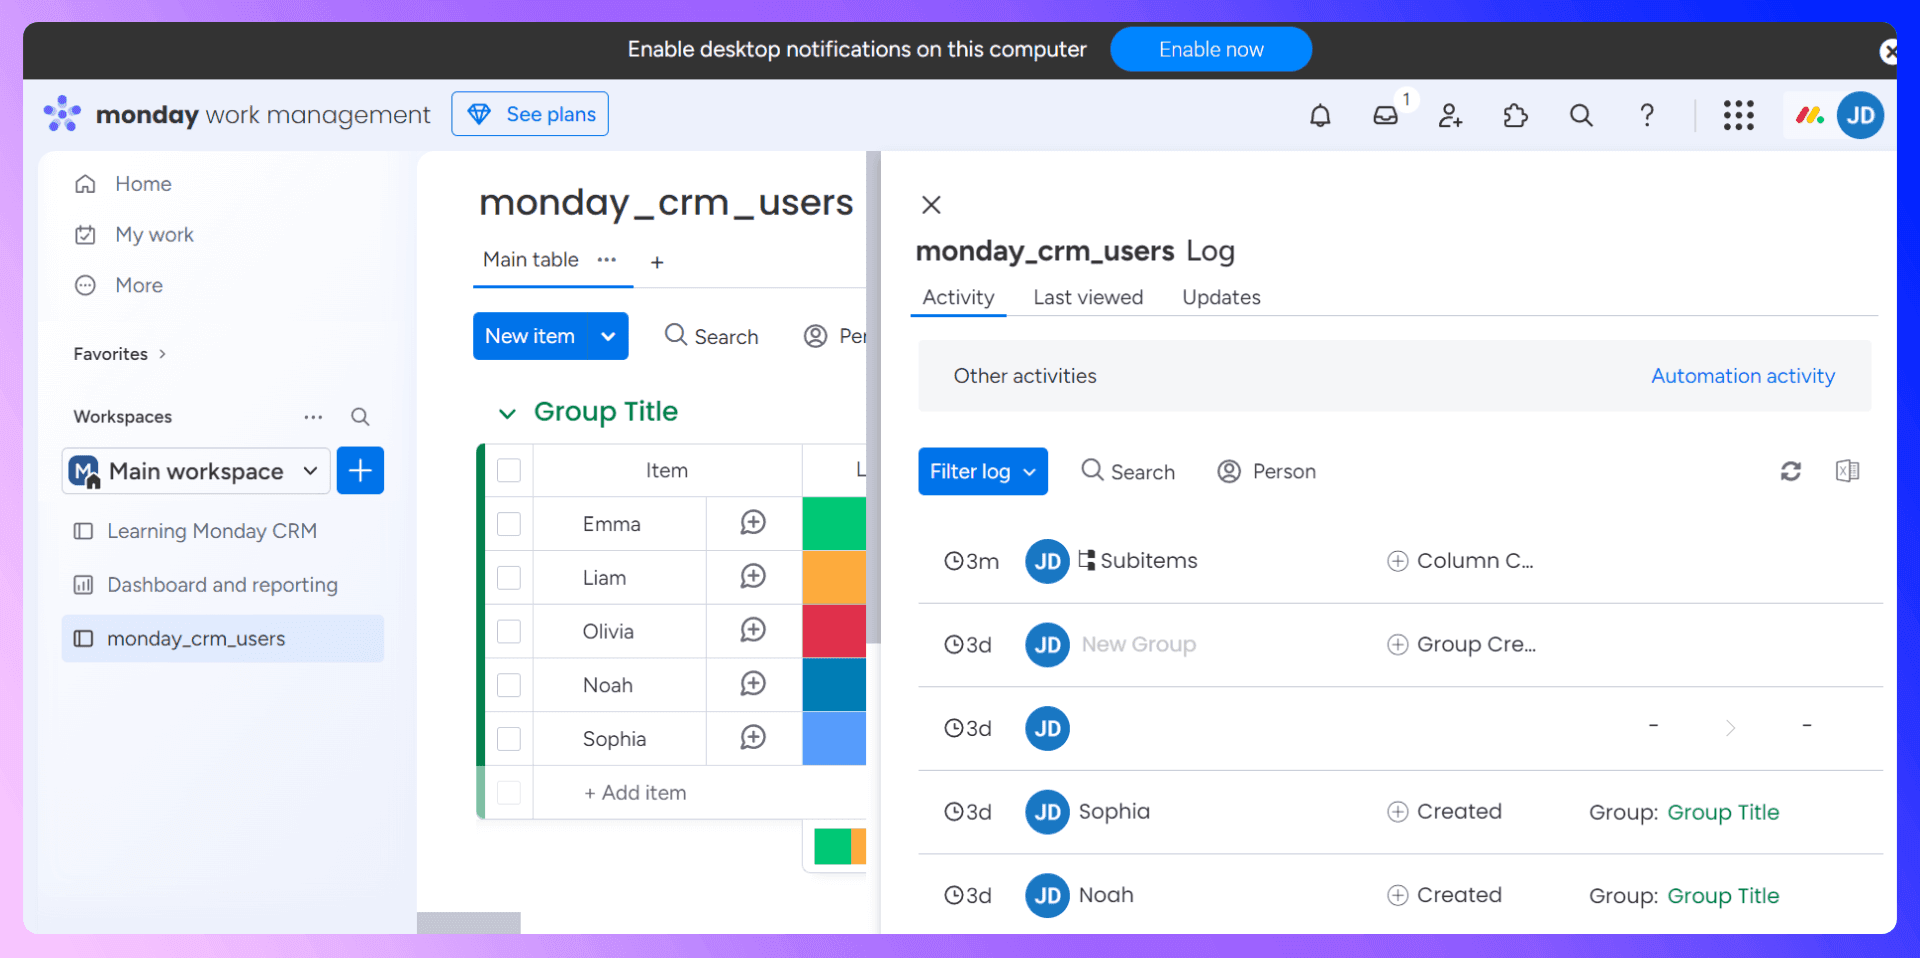Open monday_crm_users board in sidebar
Screen dimensions: 1920x958
pyautogui.click(x=222, y=639)
